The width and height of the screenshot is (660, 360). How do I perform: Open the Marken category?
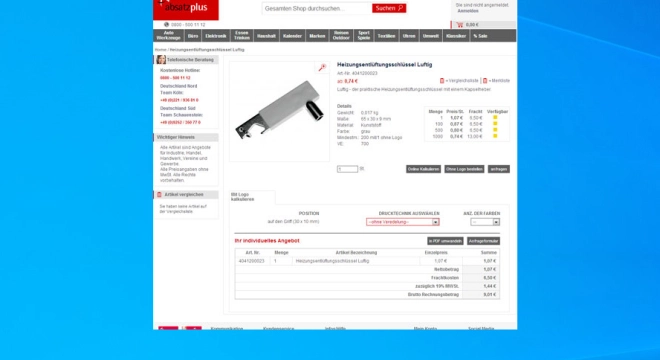[317, 36]
